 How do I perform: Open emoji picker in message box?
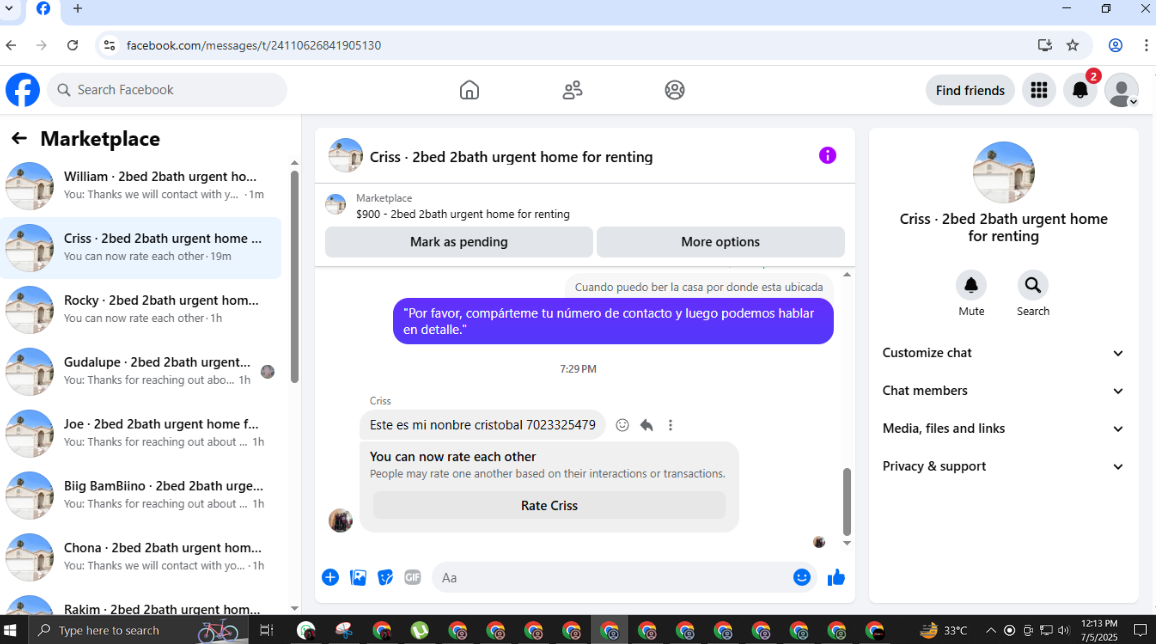coord(801,578)
